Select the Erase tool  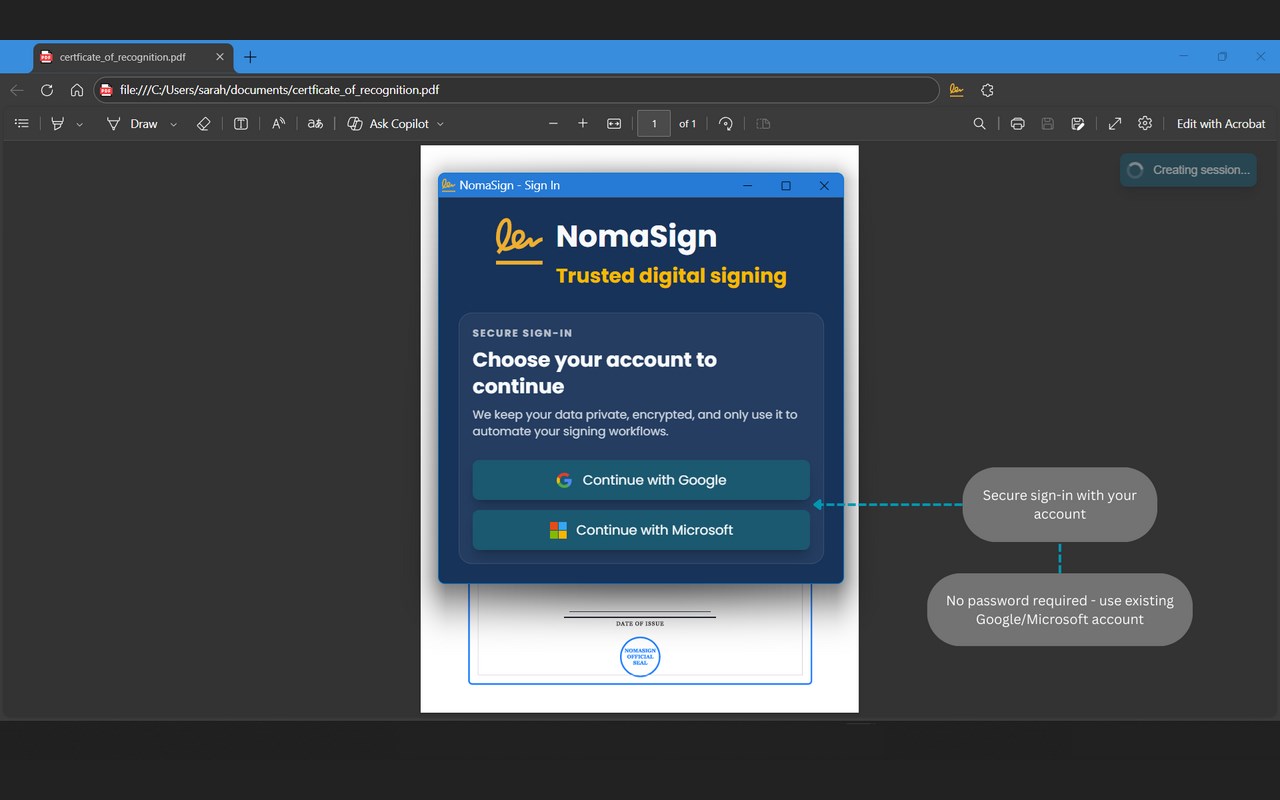(203, 124)
